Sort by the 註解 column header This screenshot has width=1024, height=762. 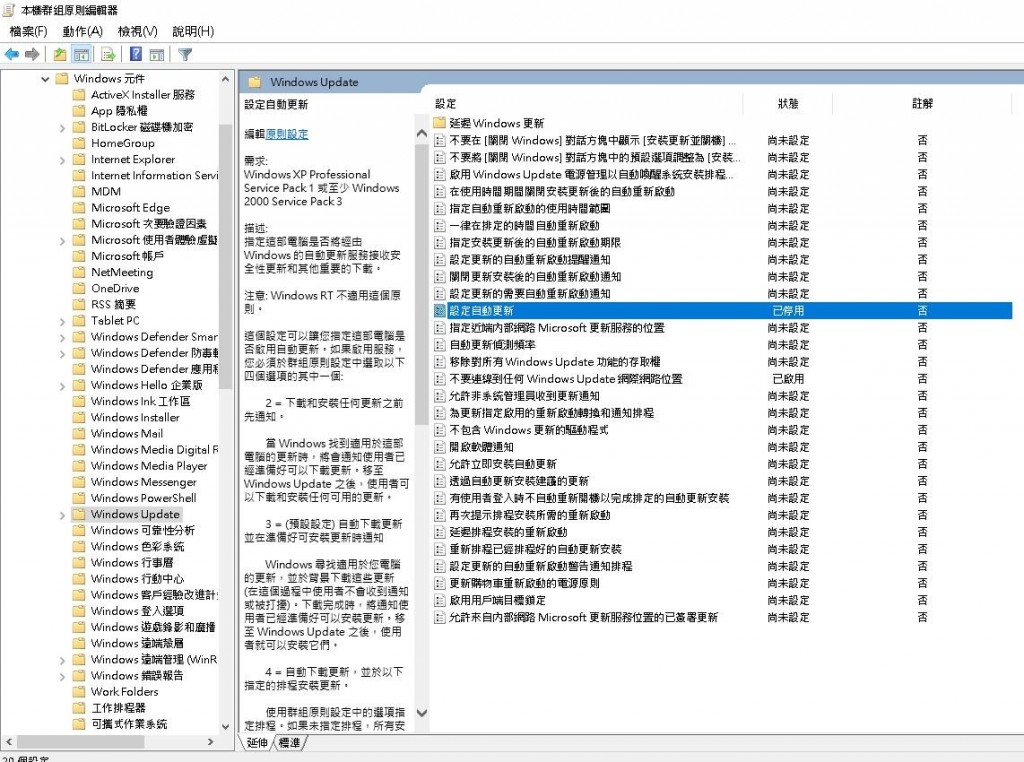pyautogui.click(x=922, y=103)
